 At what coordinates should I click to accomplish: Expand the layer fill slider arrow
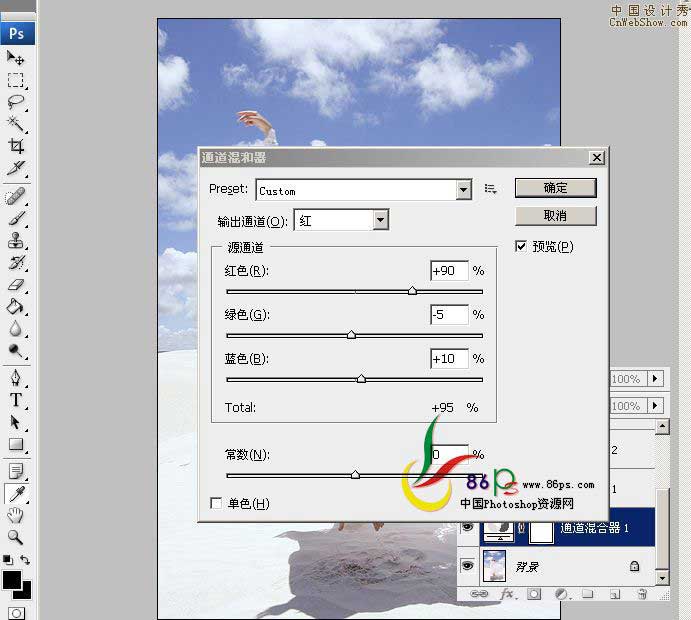click(x=655, y=405)
